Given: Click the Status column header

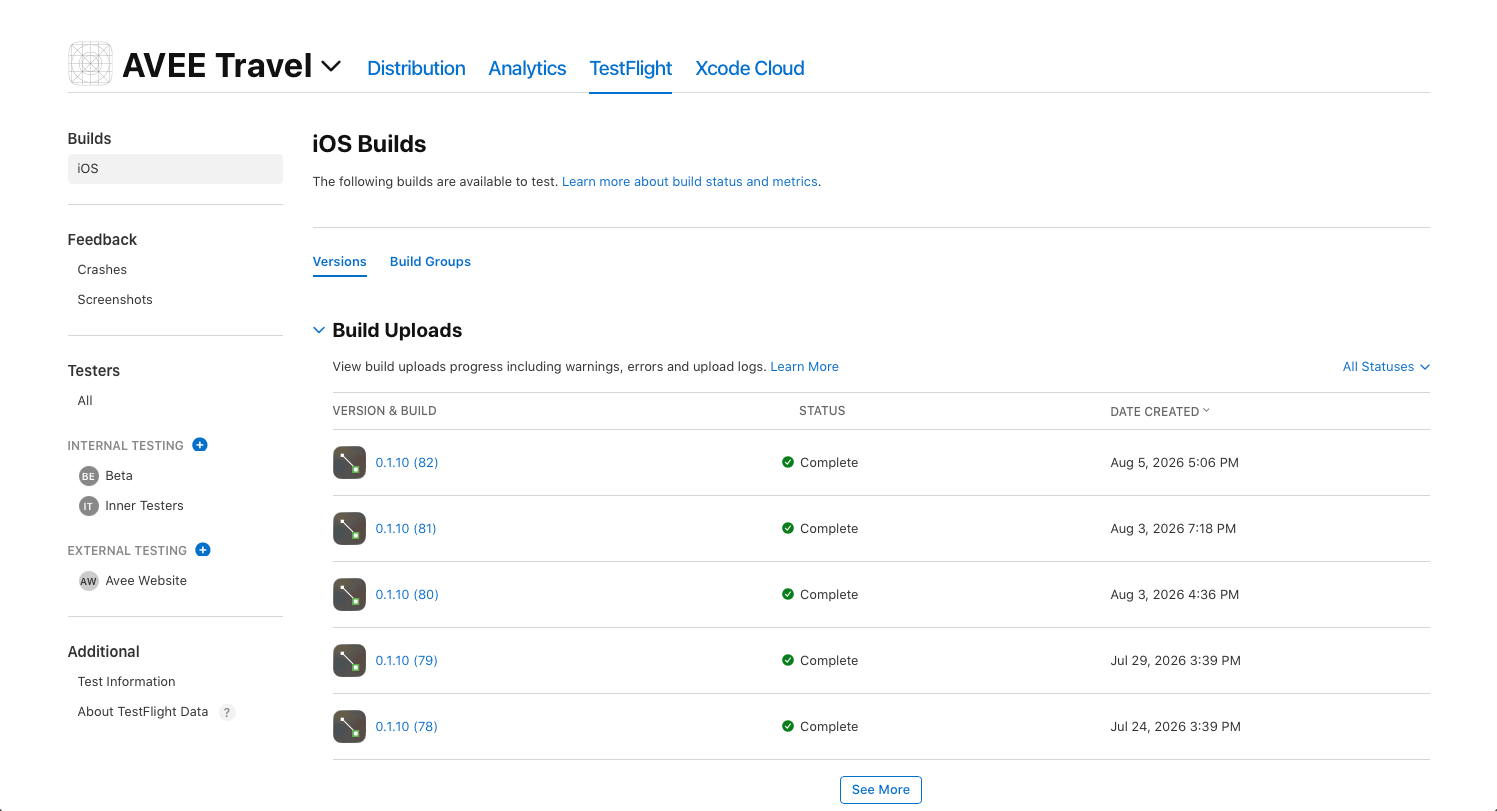Looking at the screenshot, I should coord(822,411).
